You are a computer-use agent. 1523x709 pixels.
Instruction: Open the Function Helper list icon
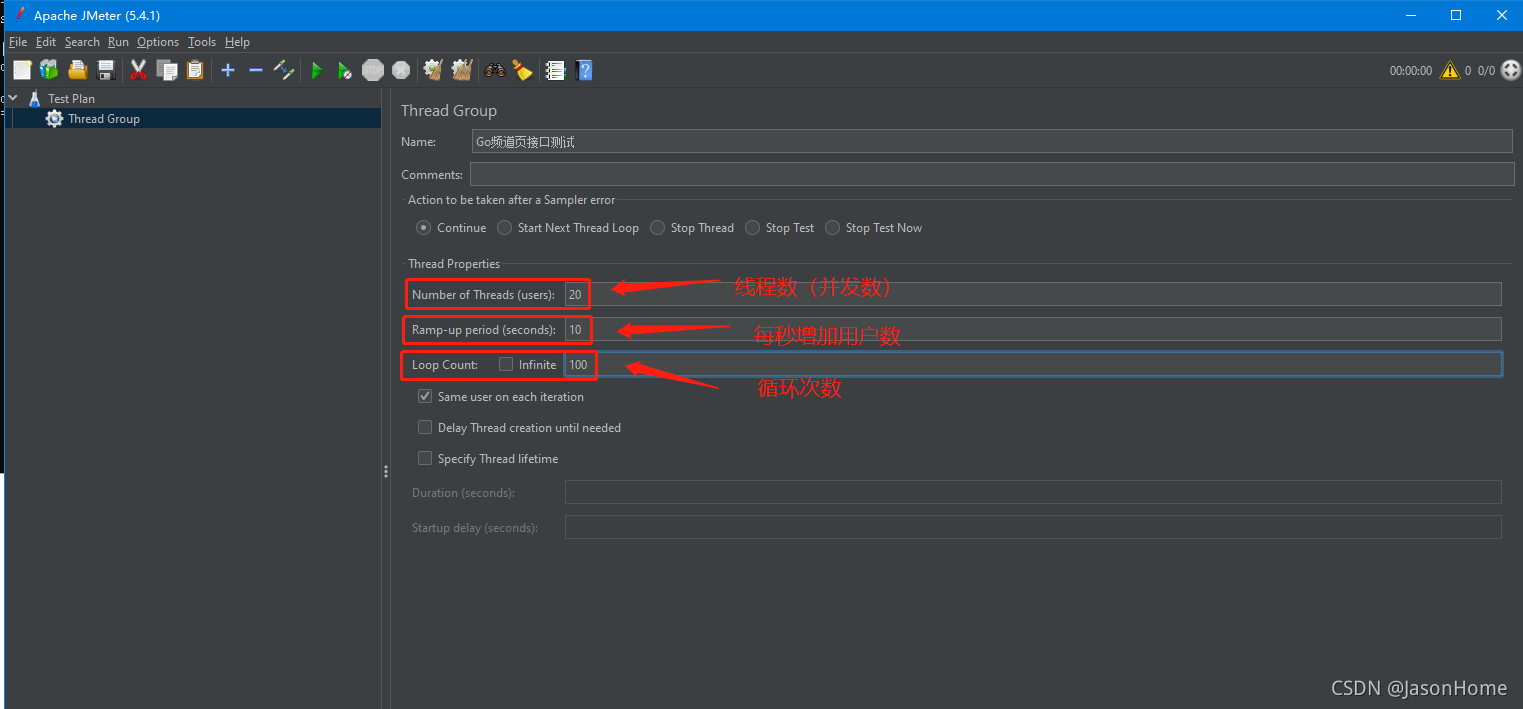555,70
